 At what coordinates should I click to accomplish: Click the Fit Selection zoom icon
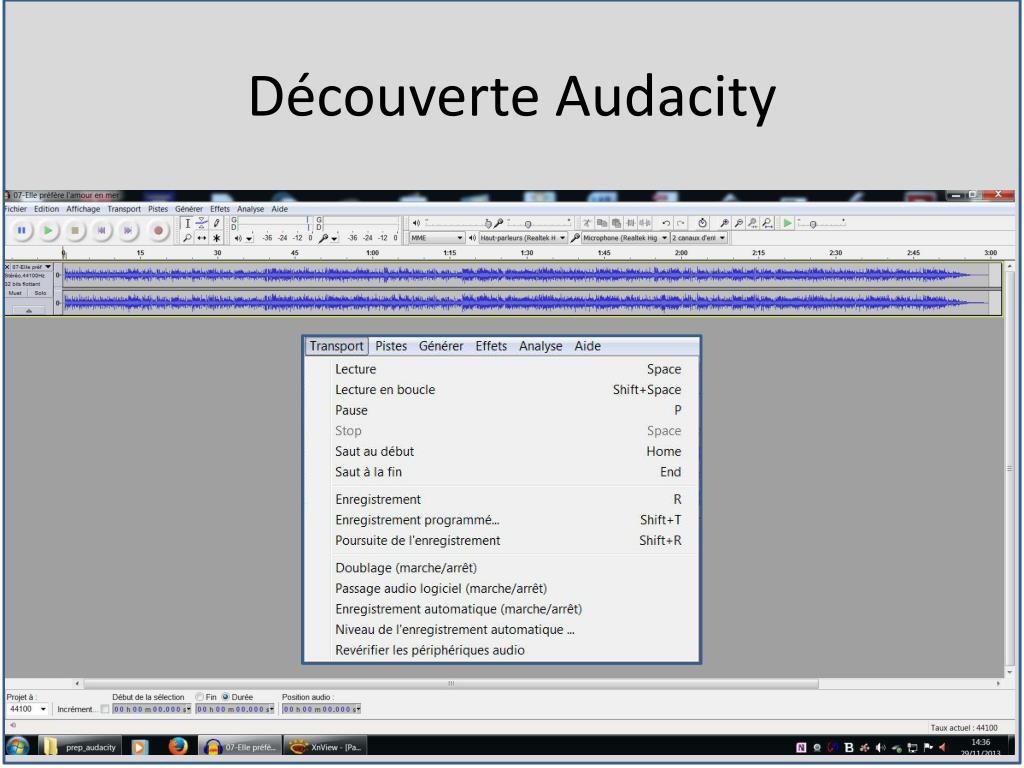point(752,223)
